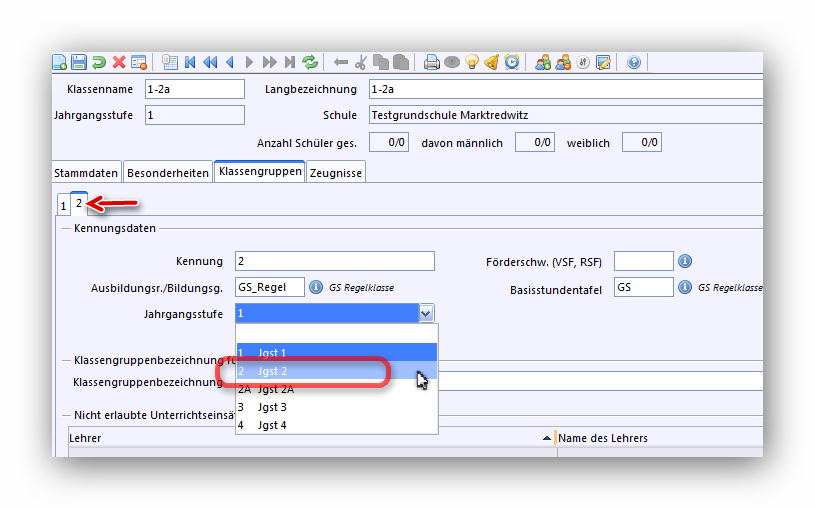Click the add students group icon
This screenshot has width=815, height=509.
pos(543,62)
